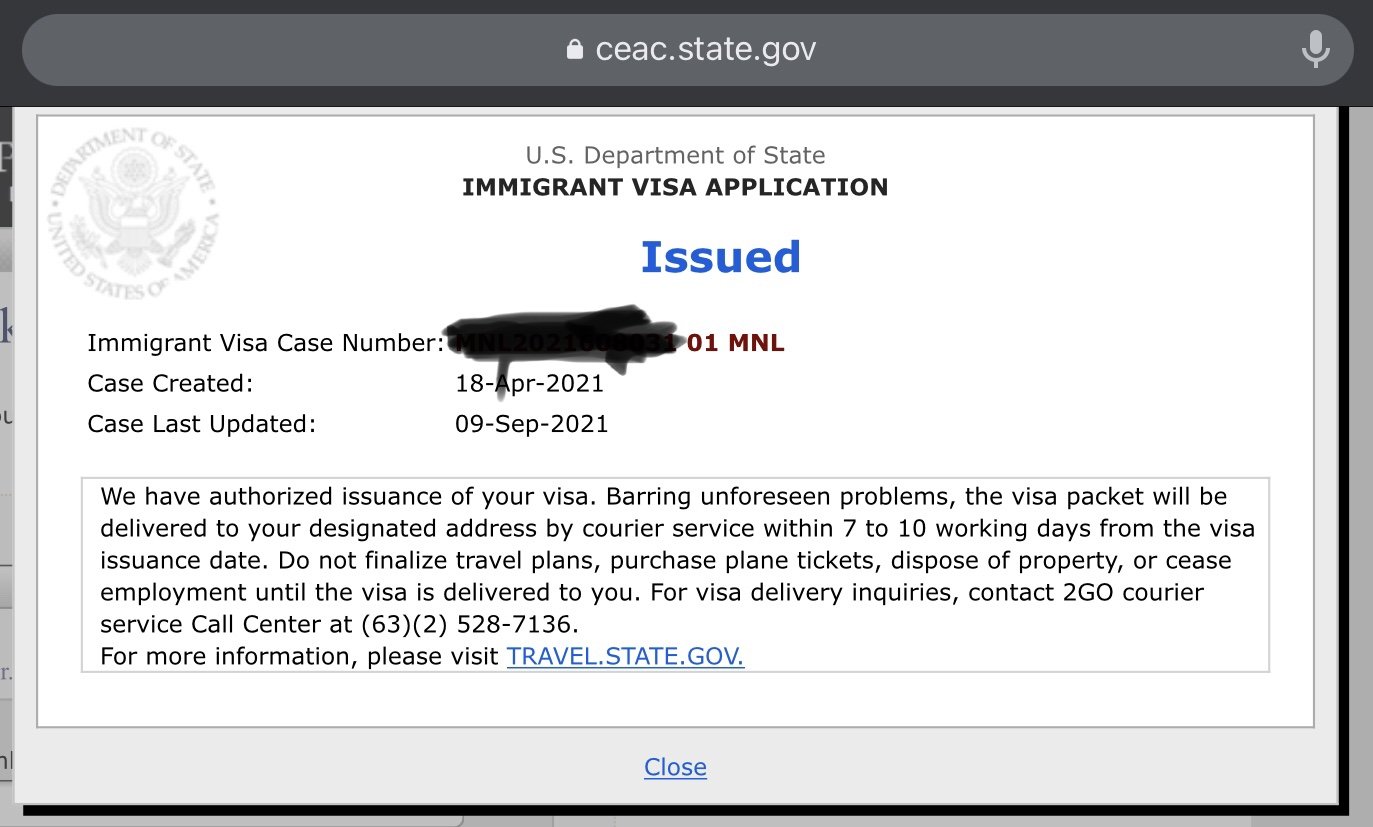Click the U.S. Department of State text

click(675, 155)
